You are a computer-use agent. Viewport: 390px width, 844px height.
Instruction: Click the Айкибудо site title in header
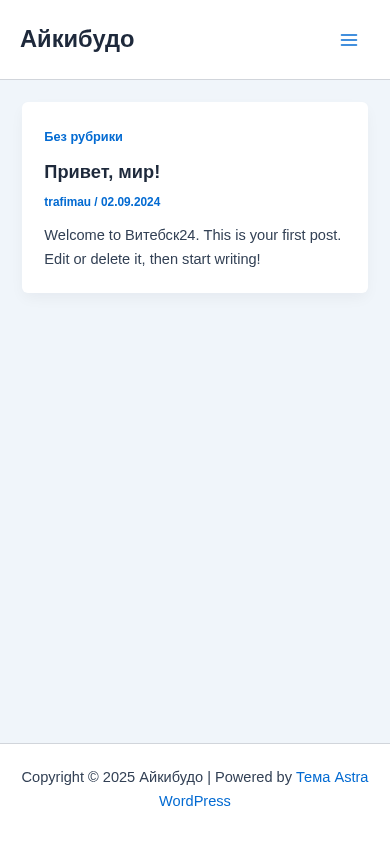(77, 39)
